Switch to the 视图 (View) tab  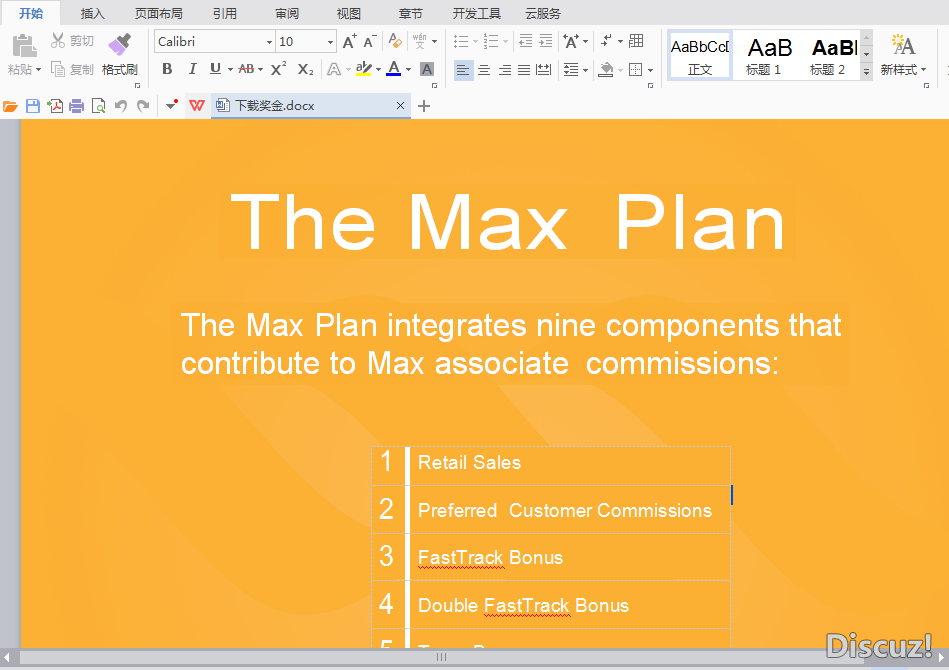click(349, 13)
